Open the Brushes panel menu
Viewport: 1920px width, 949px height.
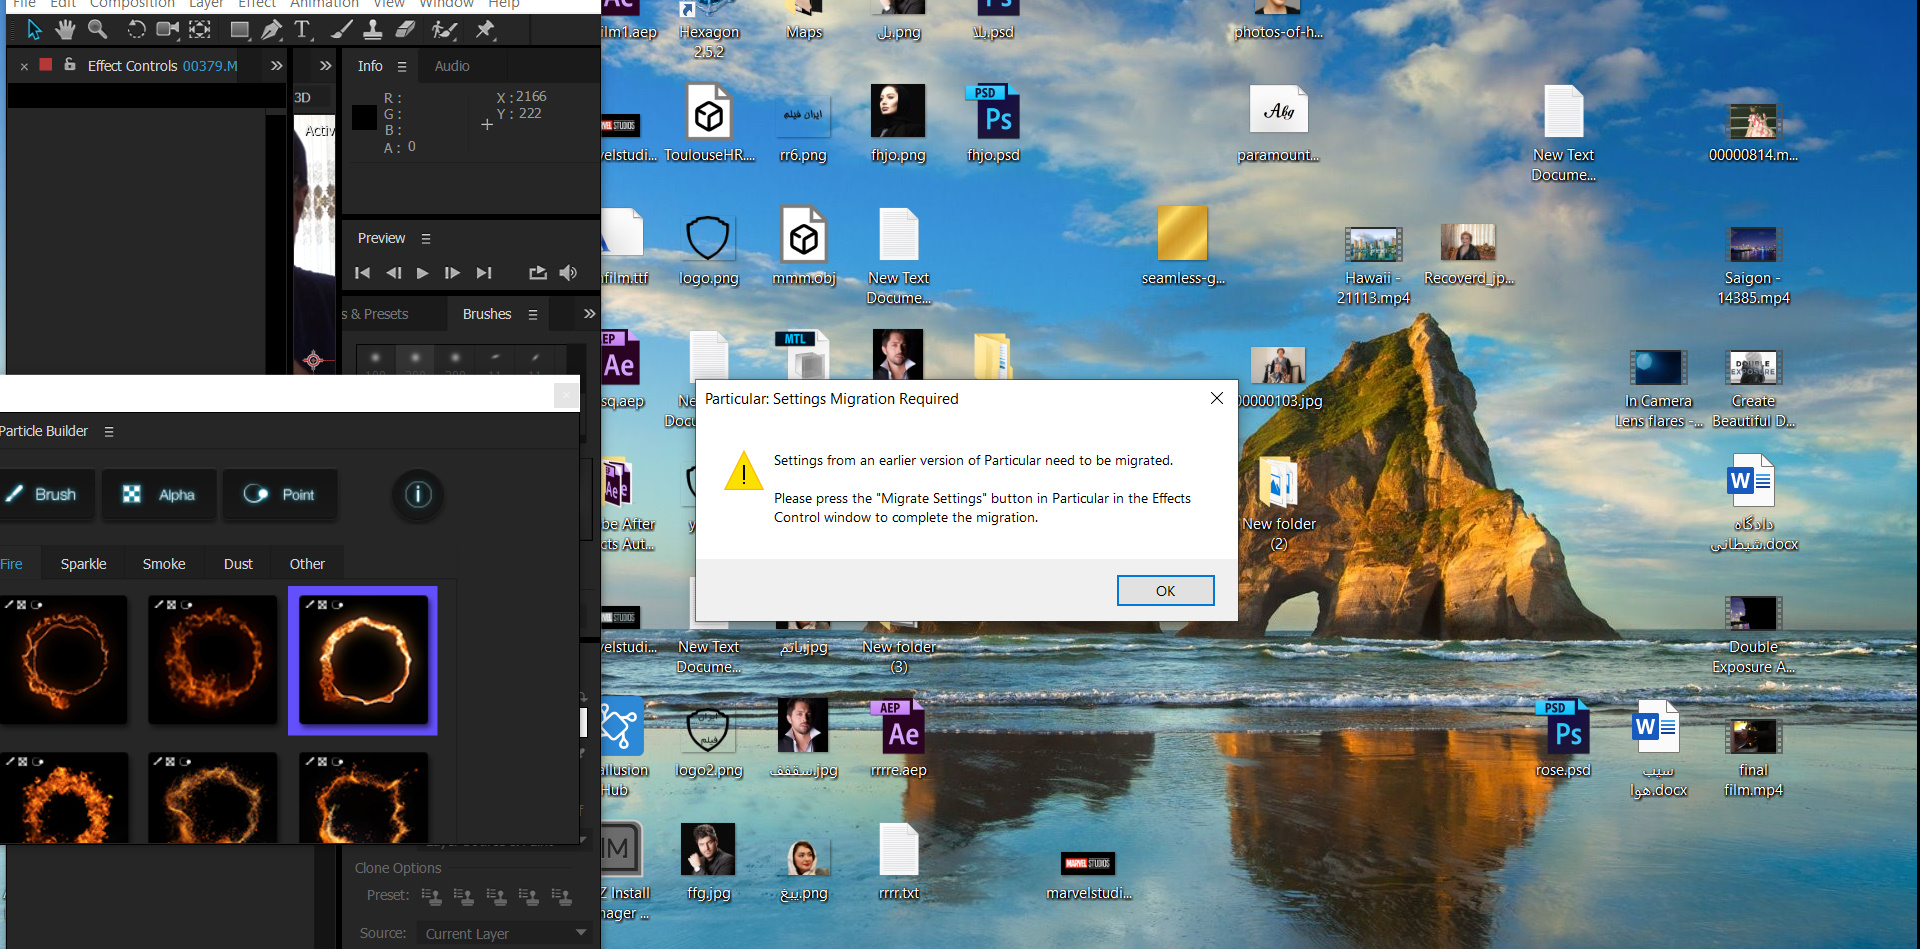[533, 315]
